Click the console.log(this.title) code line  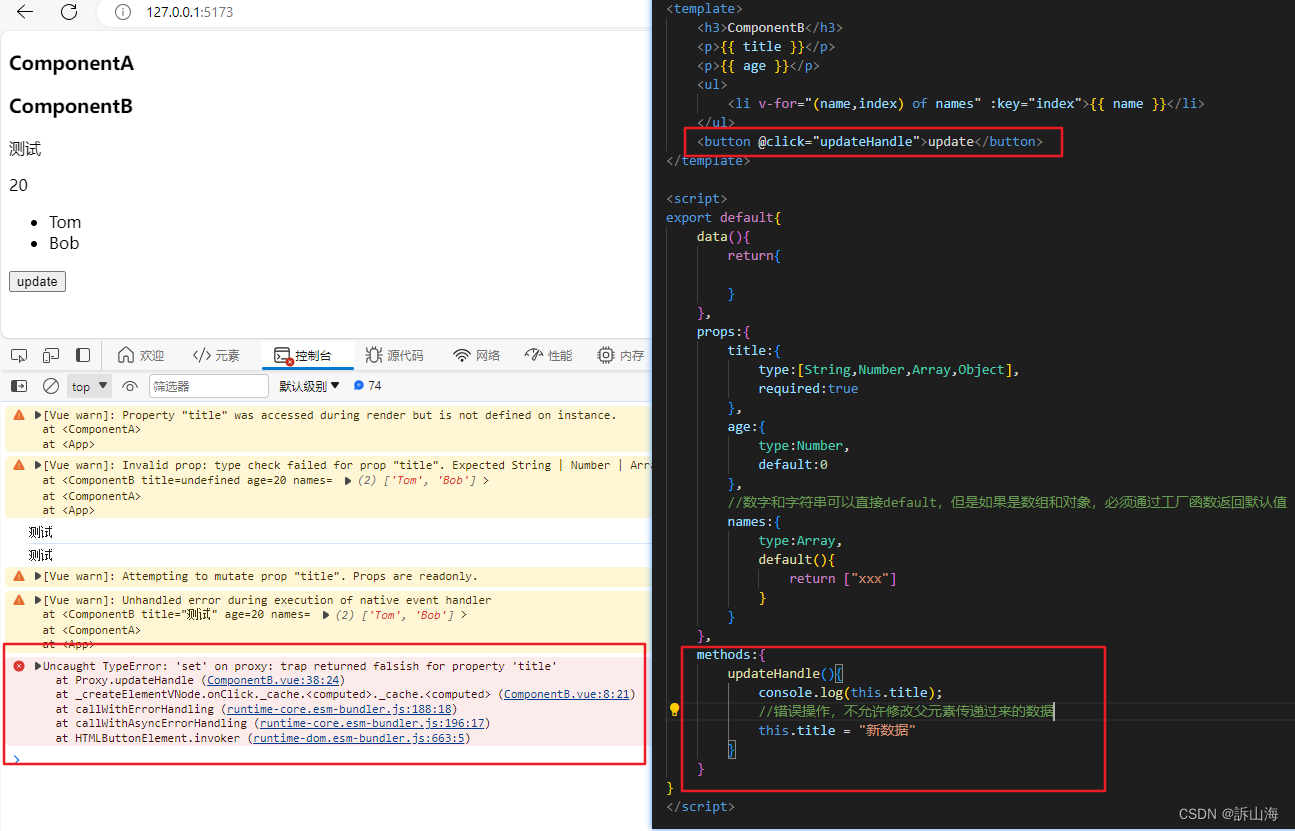[x=850, y=692]
